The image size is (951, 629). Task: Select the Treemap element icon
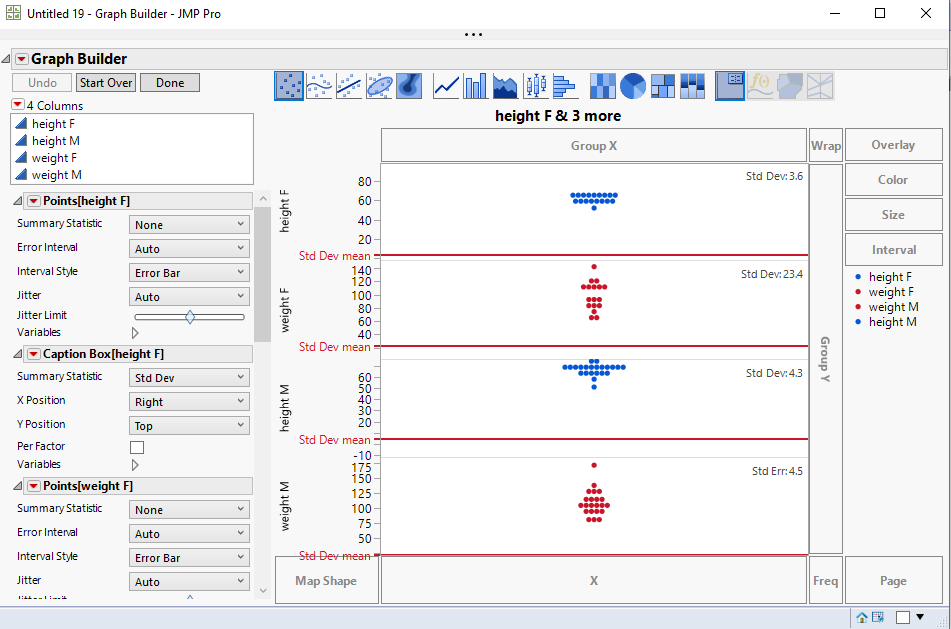coord(662,86)
